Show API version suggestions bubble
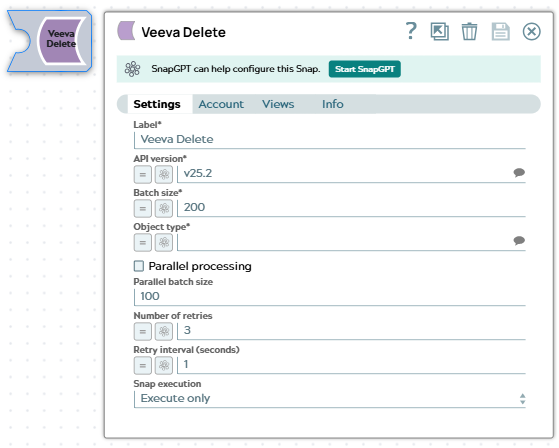 click(x=519, y=173)
